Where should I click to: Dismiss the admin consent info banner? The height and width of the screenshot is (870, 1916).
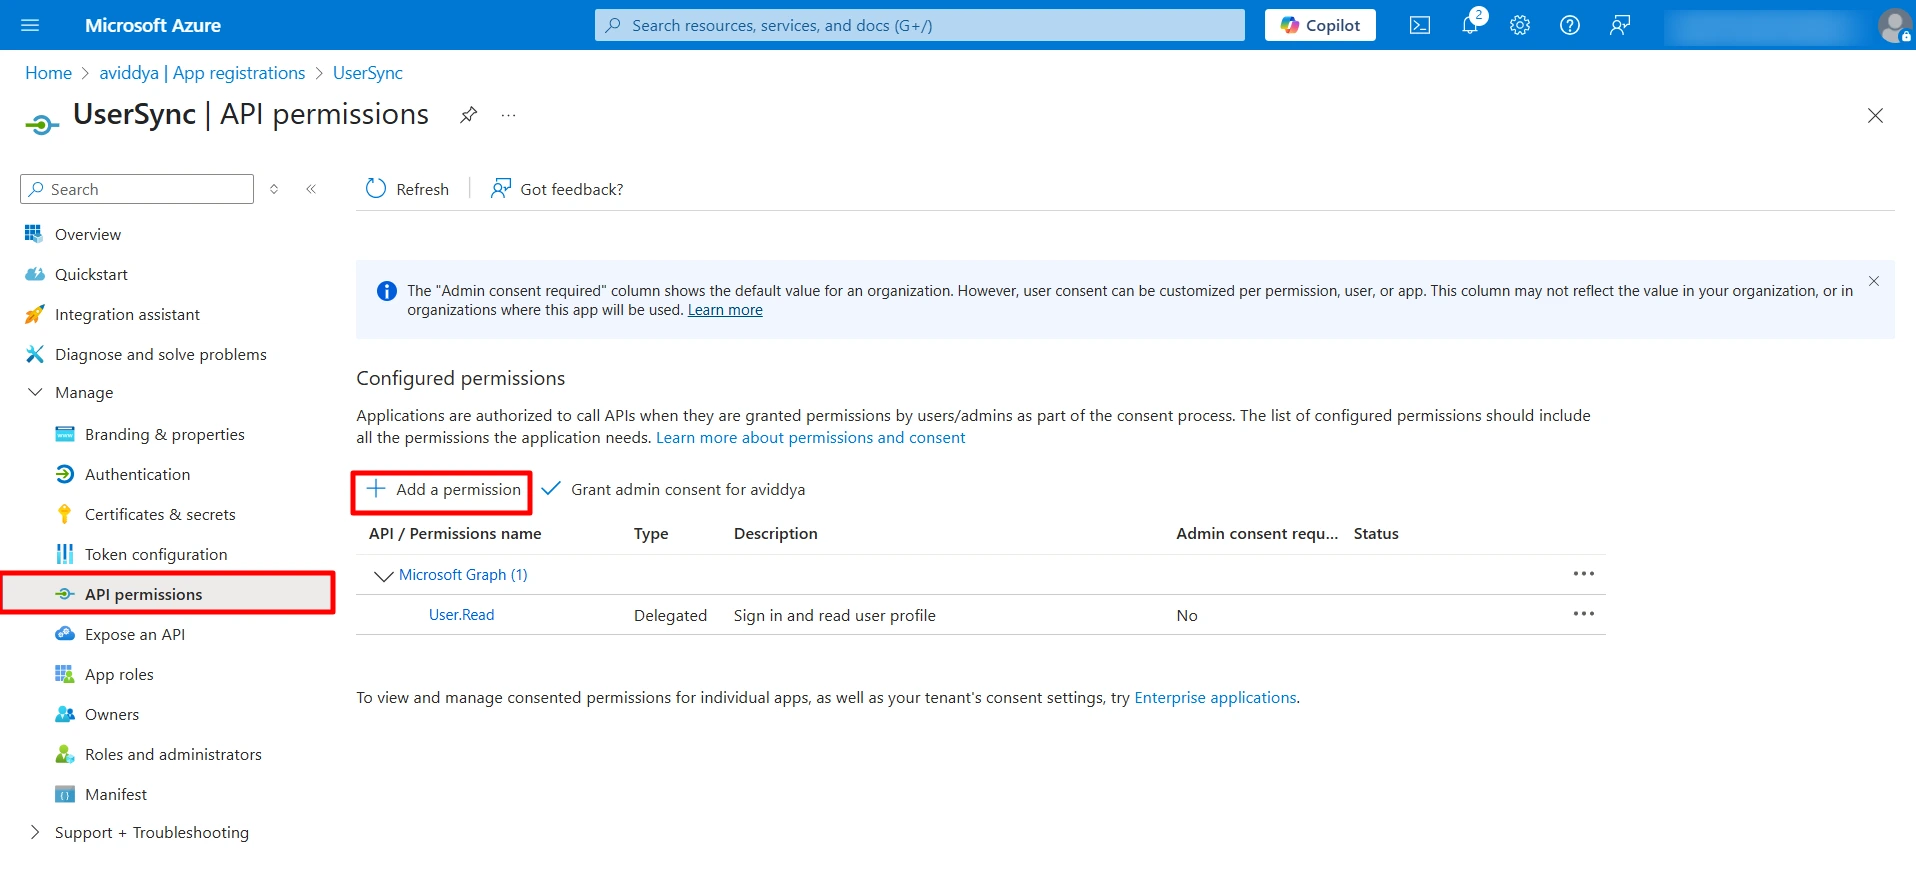1874,281
